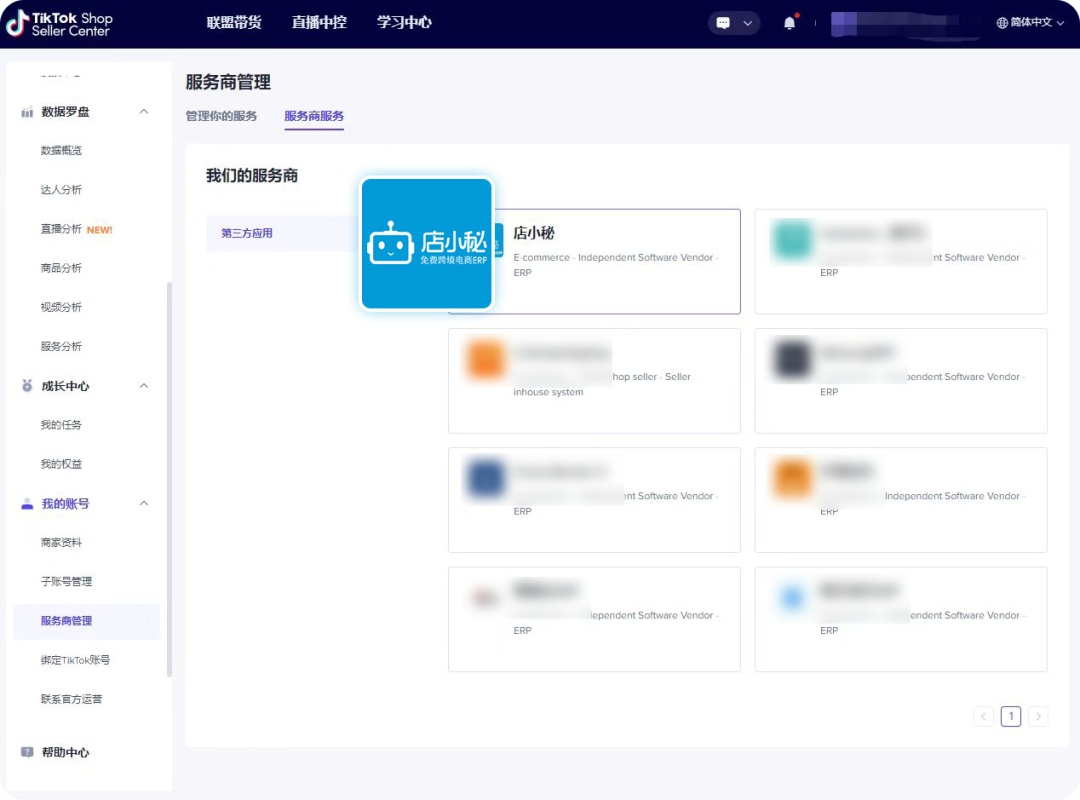Open 帮助中心 via its question icon

pyautogui.click(x=26, y=753)
